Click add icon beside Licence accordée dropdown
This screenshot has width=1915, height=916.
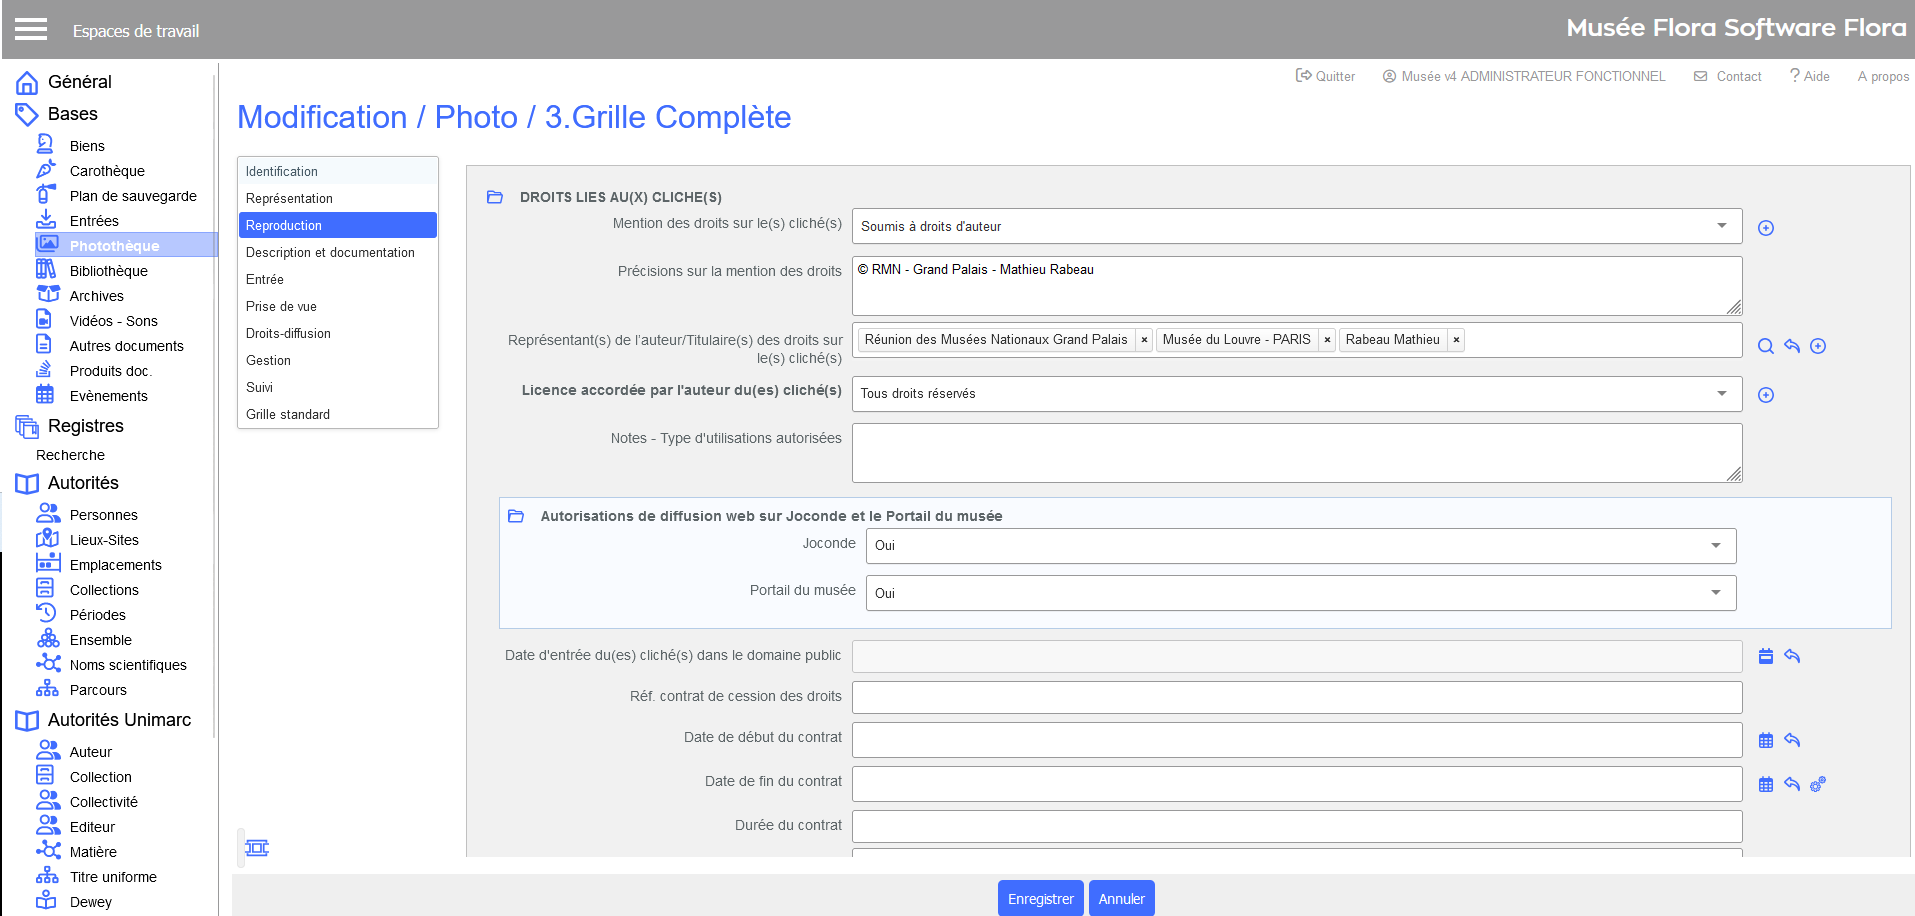[1766, 395]
